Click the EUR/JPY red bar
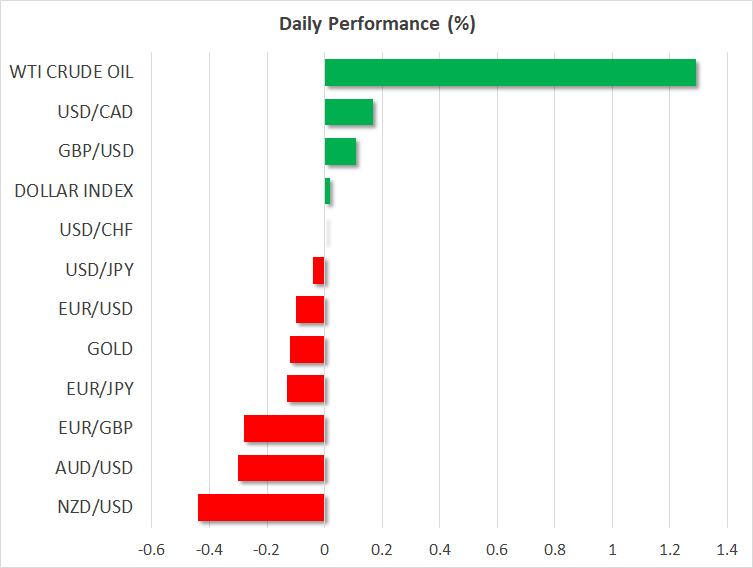The image size is (753, 568). tap(305, 389)
